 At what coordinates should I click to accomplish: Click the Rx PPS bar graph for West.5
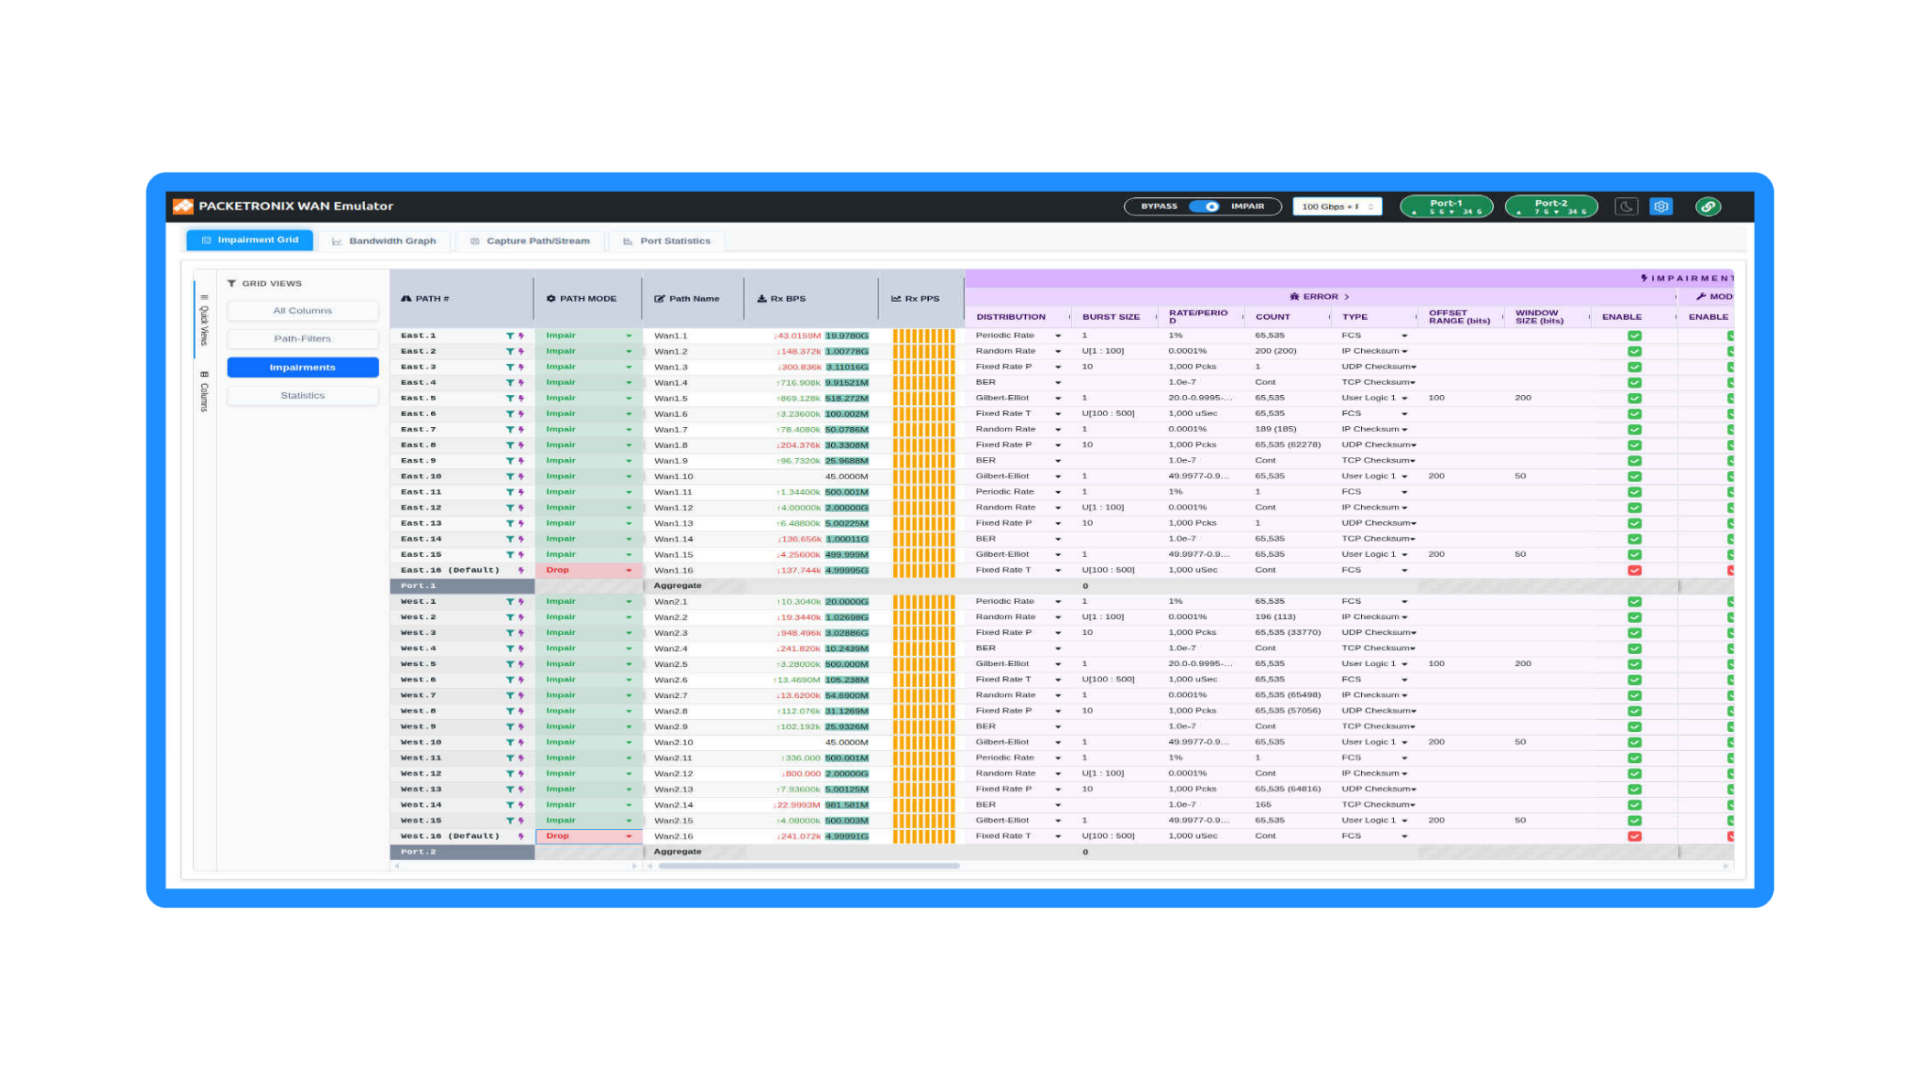coord(923,664)
